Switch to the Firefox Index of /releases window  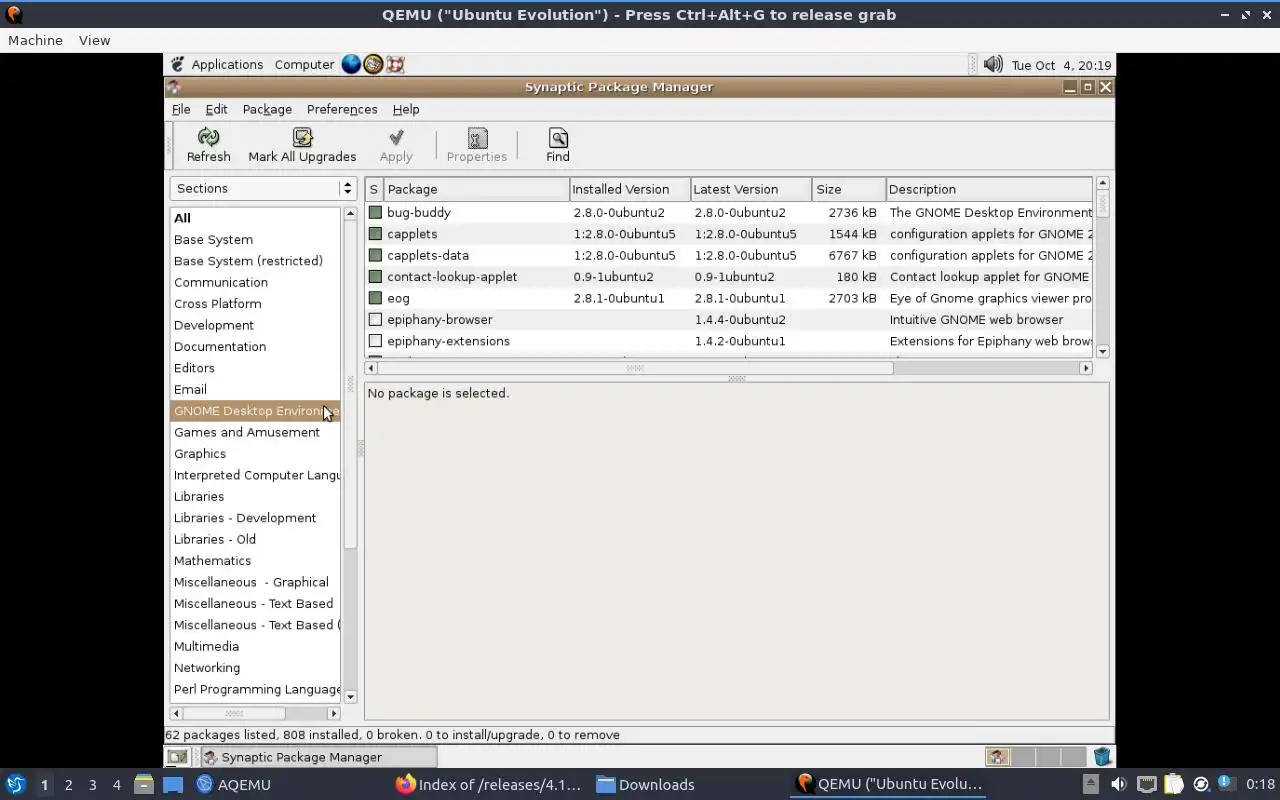tap(488, 784)
